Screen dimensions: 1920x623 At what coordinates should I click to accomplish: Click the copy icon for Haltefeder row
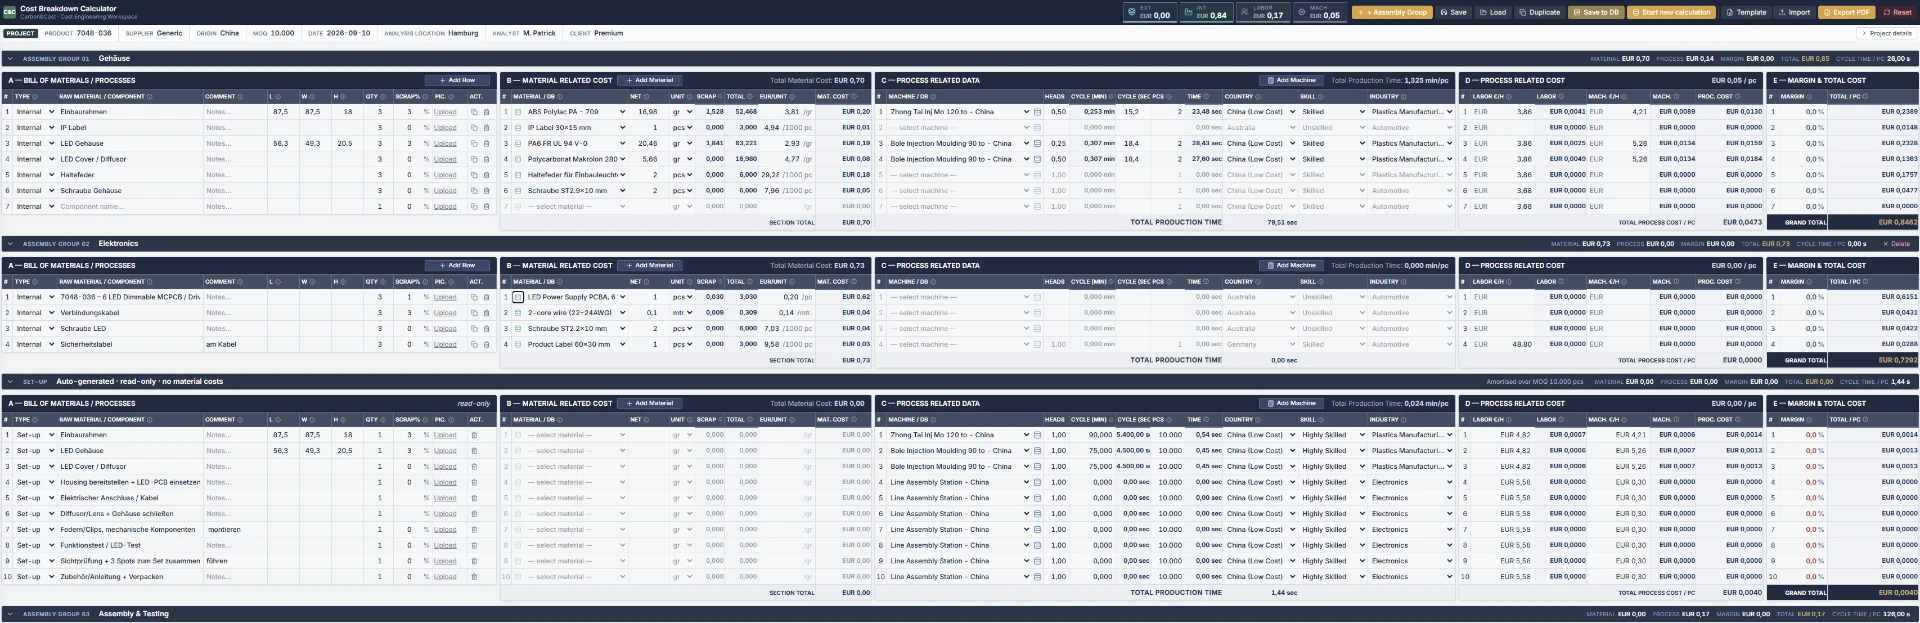coord(474,175)
